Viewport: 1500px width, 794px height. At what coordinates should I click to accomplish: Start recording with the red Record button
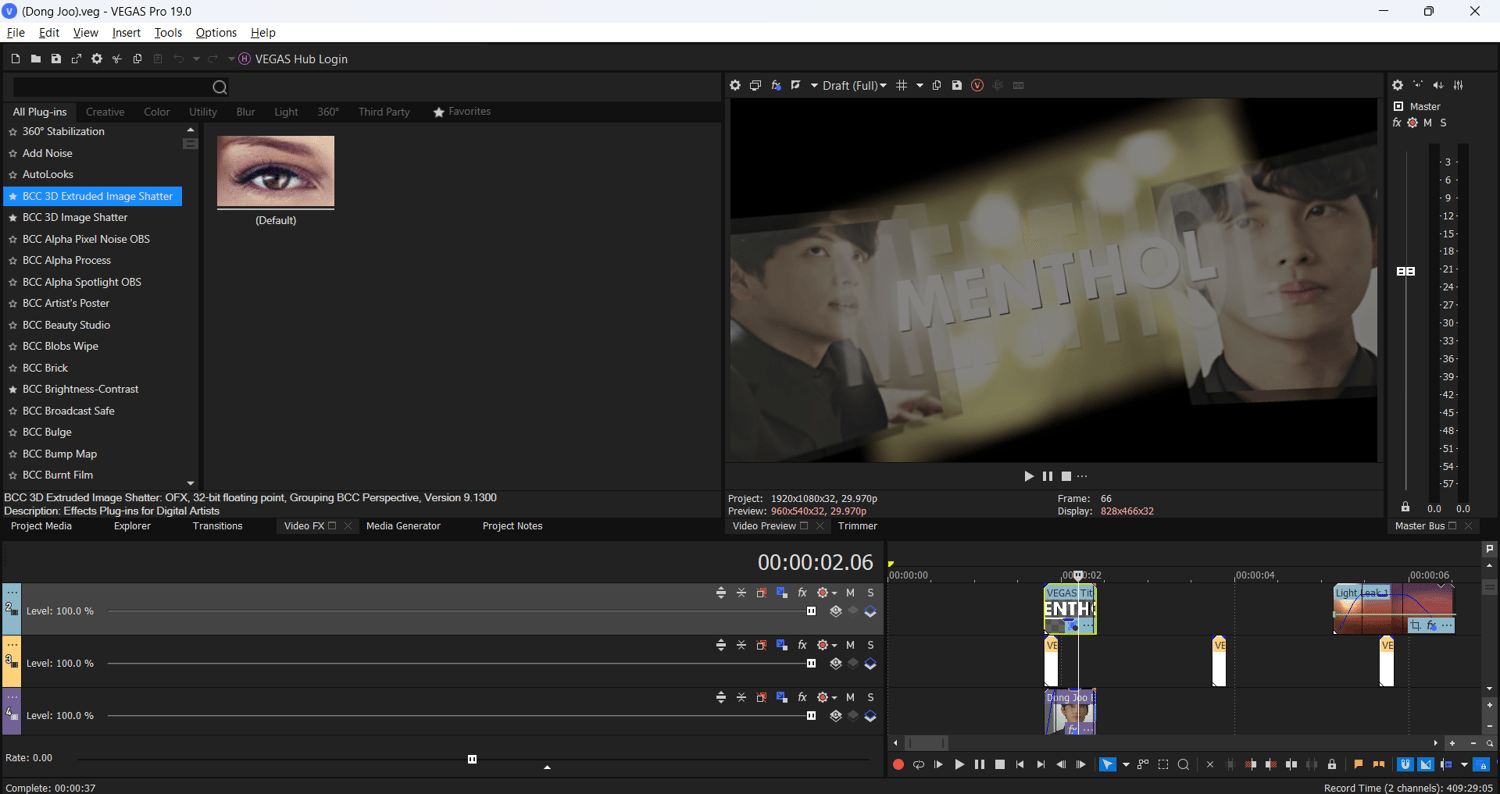pos(898,765)
